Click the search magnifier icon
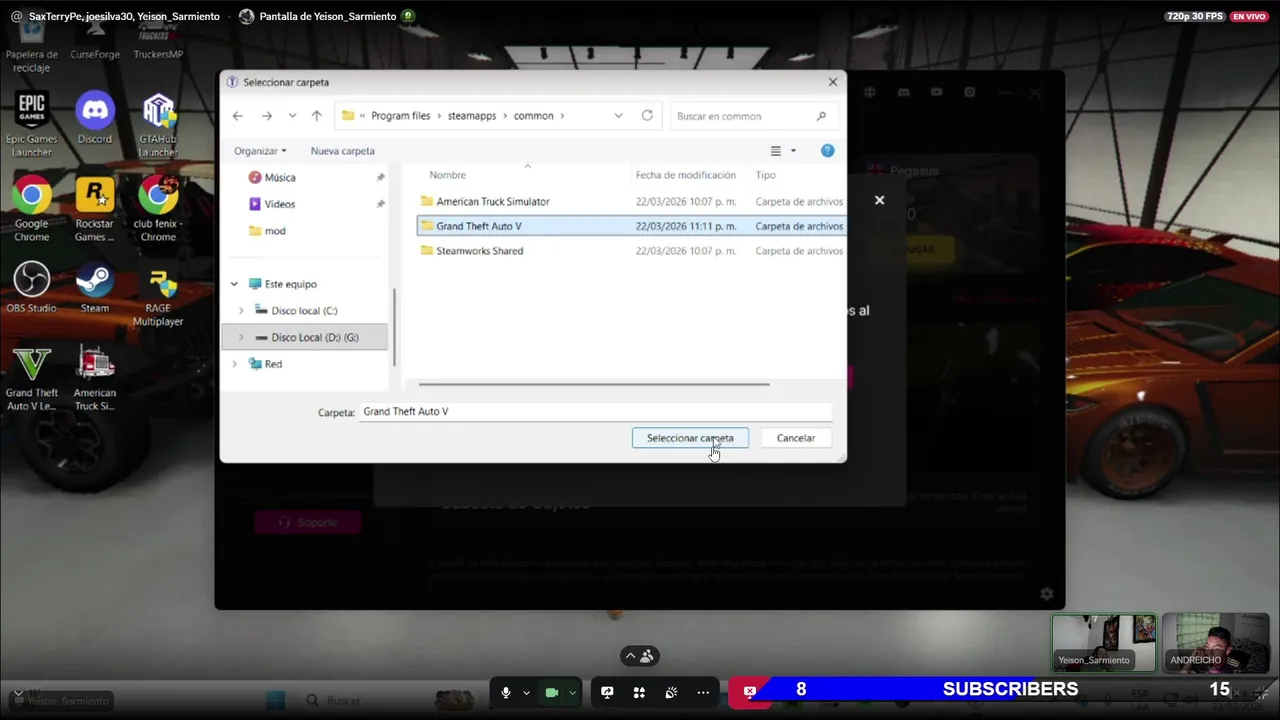 822,116
